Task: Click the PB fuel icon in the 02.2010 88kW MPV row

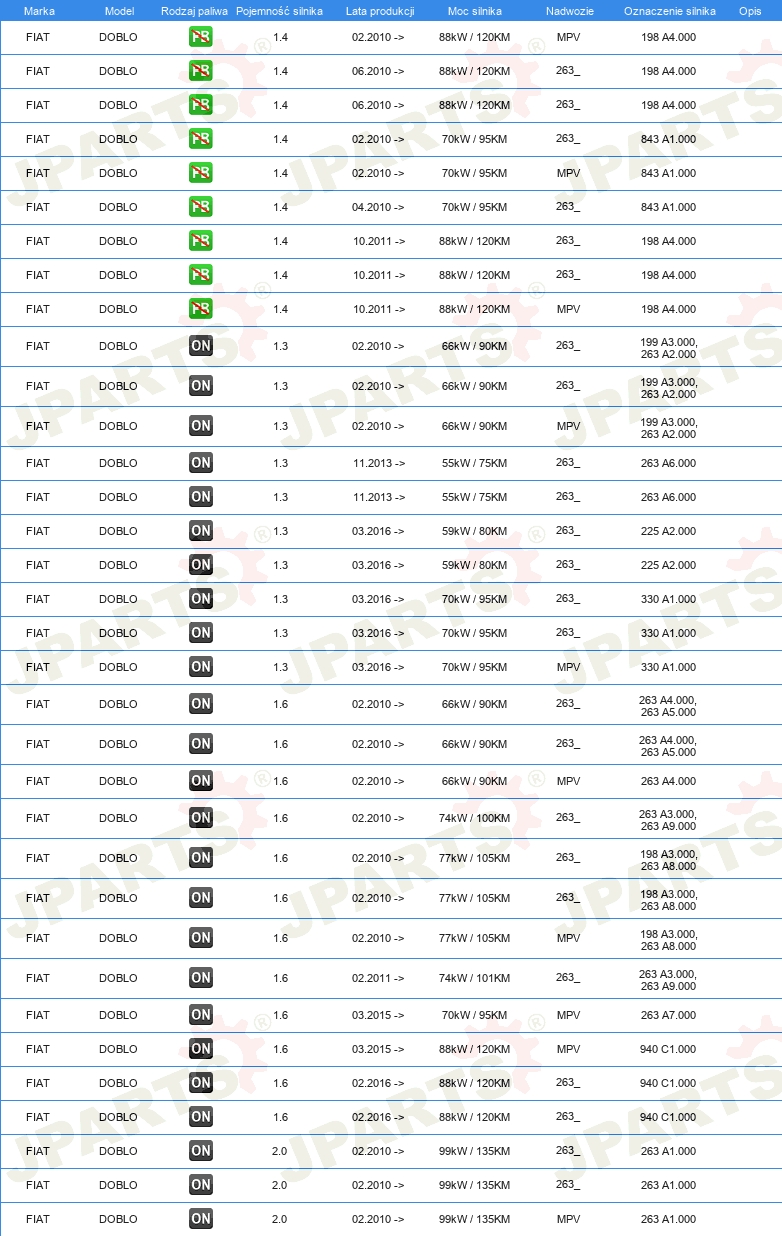Action: (200, 38)
